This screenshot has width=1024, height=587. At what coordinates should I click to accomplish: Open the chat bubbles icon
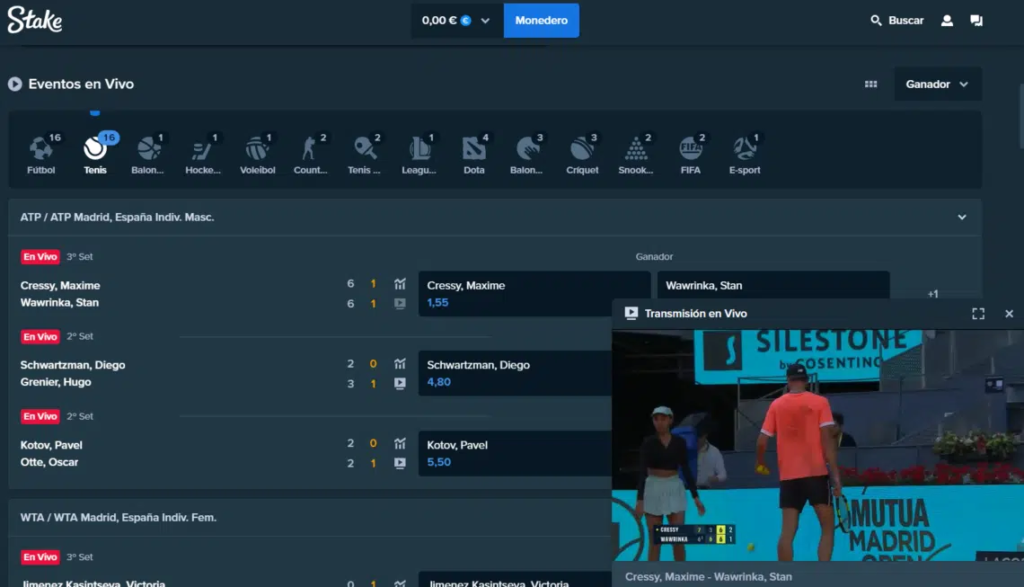coord(976,20)
